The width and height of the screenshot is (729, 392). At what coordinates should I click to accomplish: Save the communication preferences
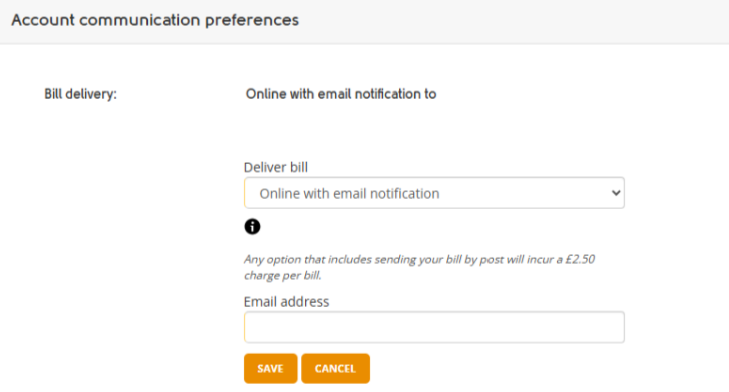tap(270, 368)
